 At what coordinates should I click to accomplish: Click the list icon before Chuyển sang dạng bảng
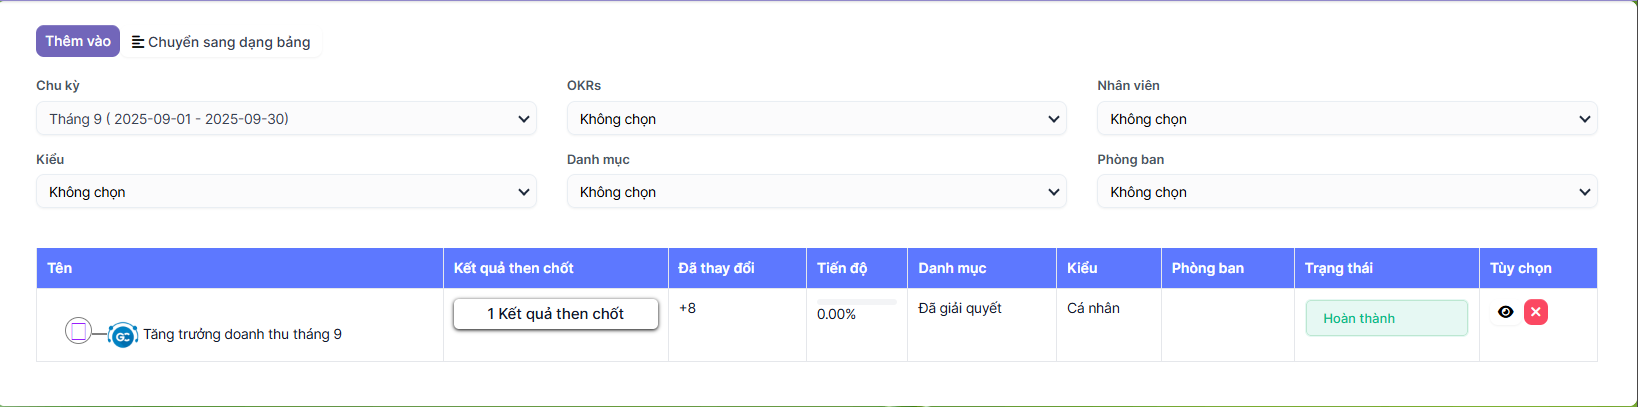click(x=138, y=42)
